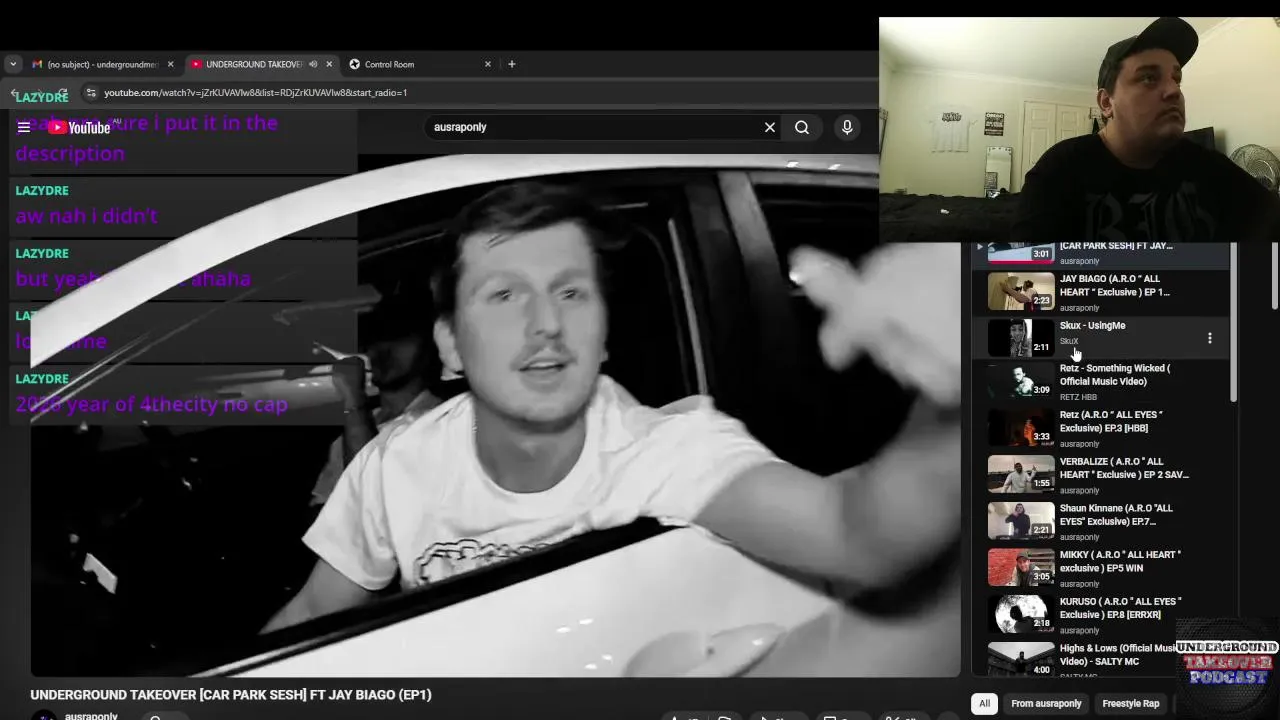Open Retz ALL EYES EP.3 [HBB] thumbnail

(1020, 427)
